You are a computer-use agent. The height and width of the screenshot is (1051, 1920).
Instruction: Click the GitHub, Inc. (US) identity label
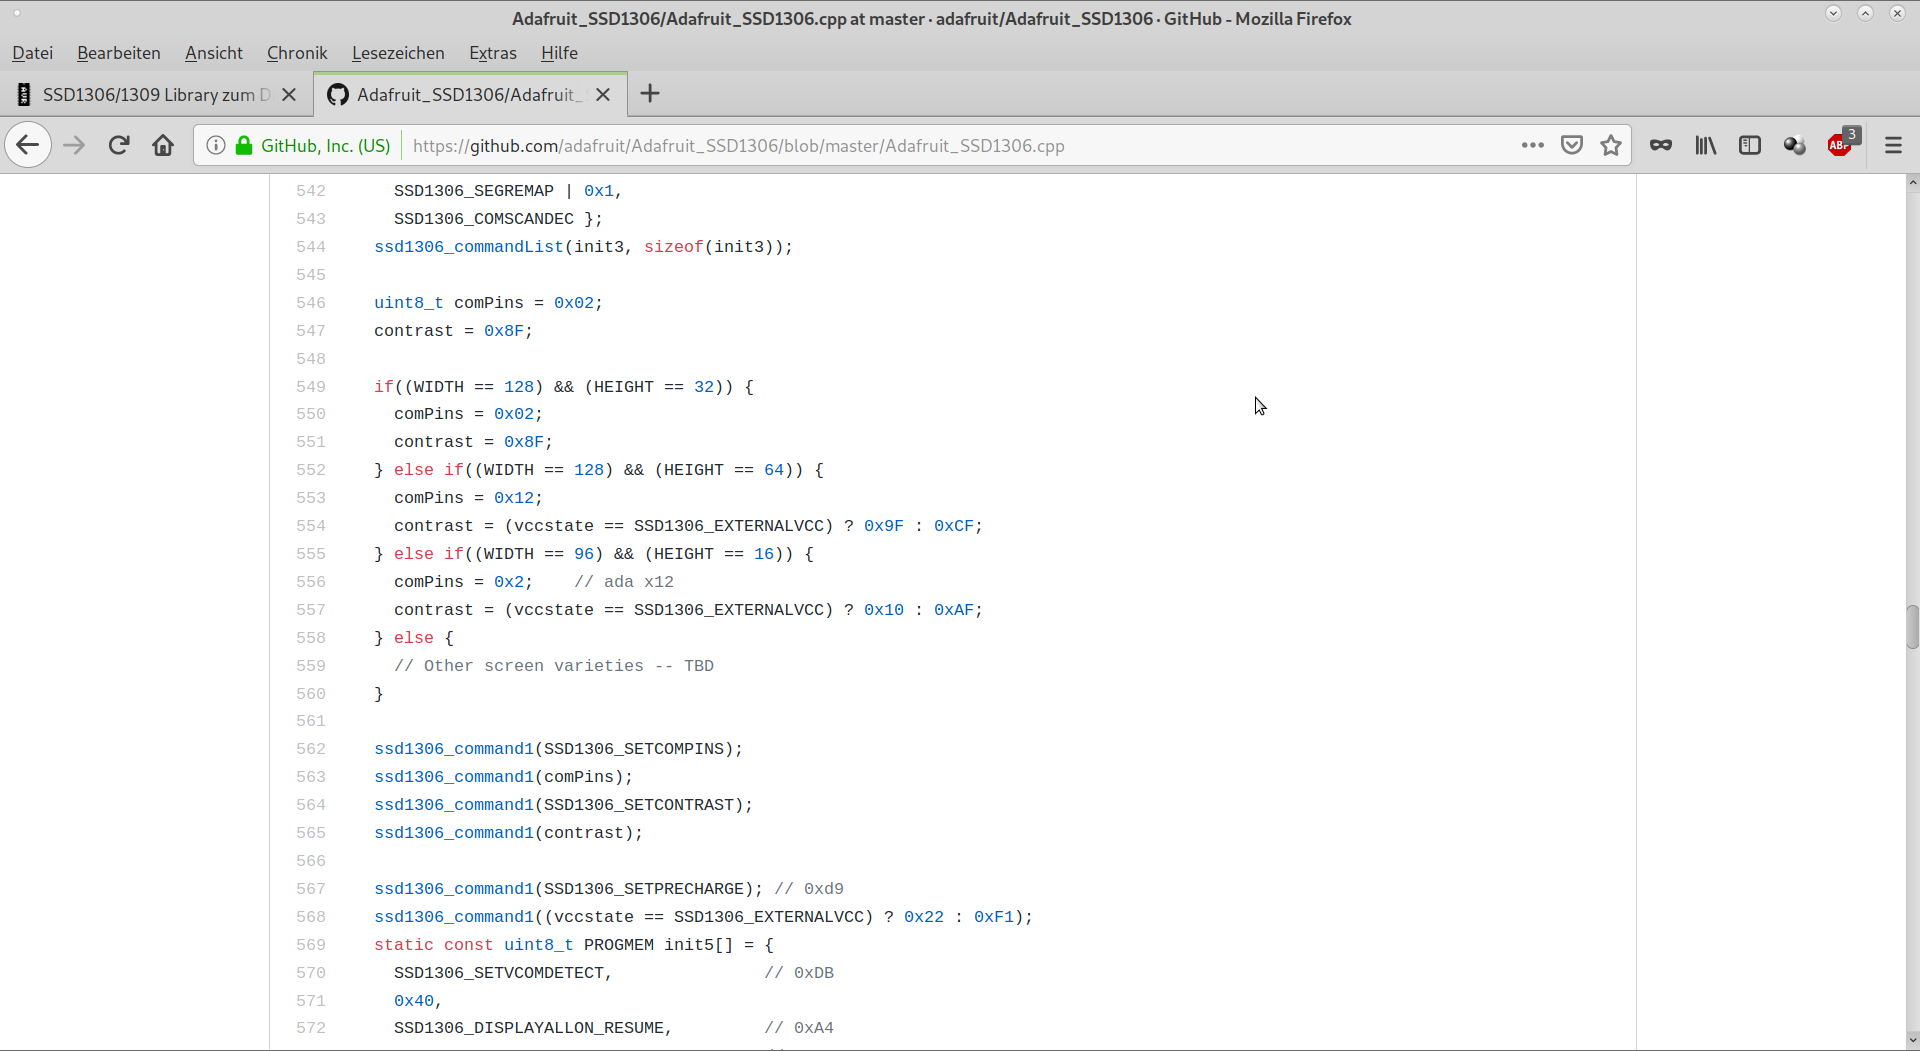pos(325,145)
